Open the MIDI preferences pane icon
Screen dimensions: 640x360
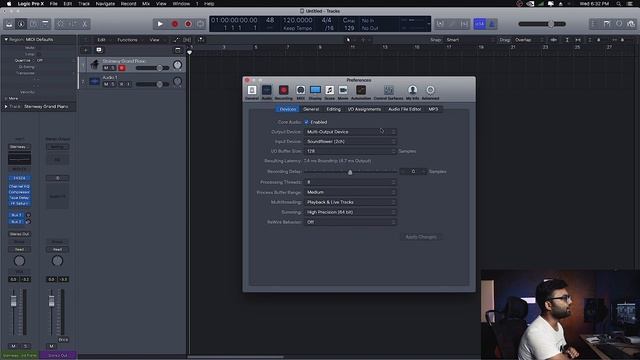[300, 92]
